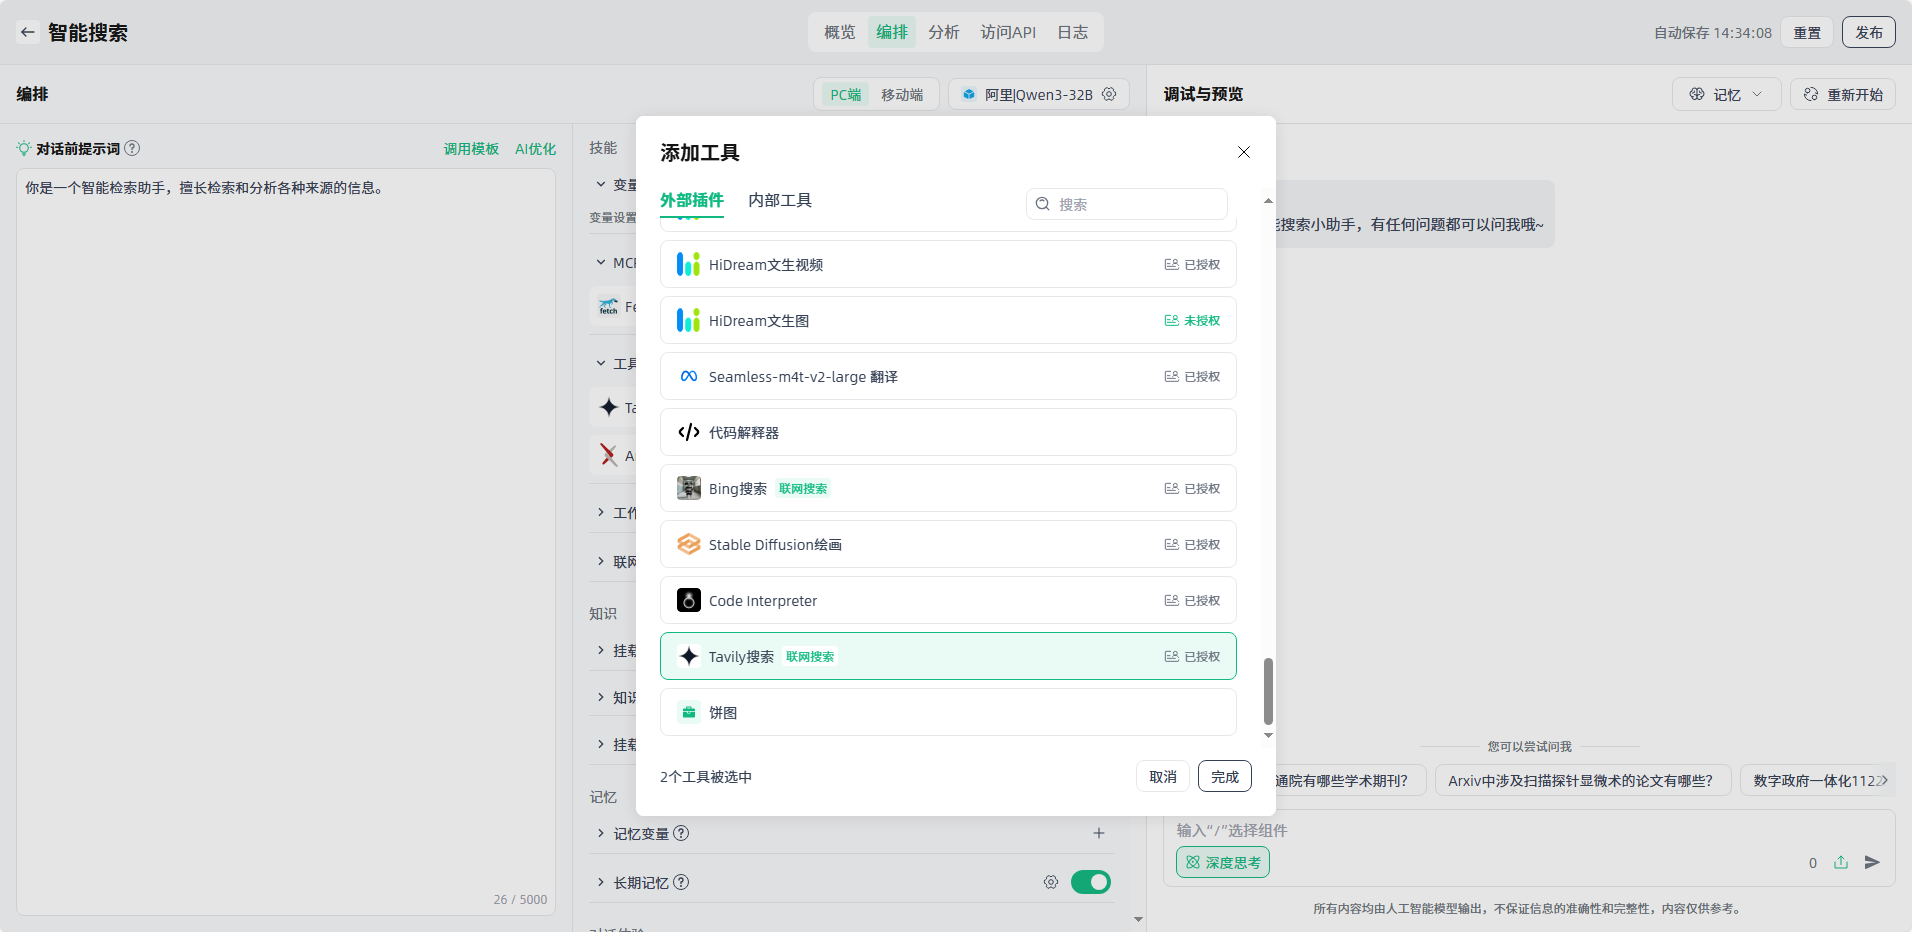This screenshot has height=932, width=1912.
Task: Click the back arrow beside 智能搜索
Action: coord(28,32)
